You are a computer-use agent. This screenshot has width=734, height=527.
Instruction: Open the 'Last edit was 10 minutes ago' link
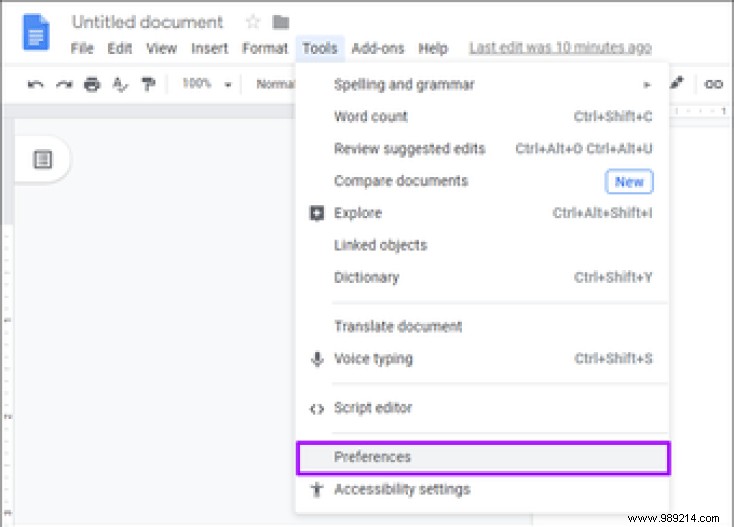tap(560, 48)
